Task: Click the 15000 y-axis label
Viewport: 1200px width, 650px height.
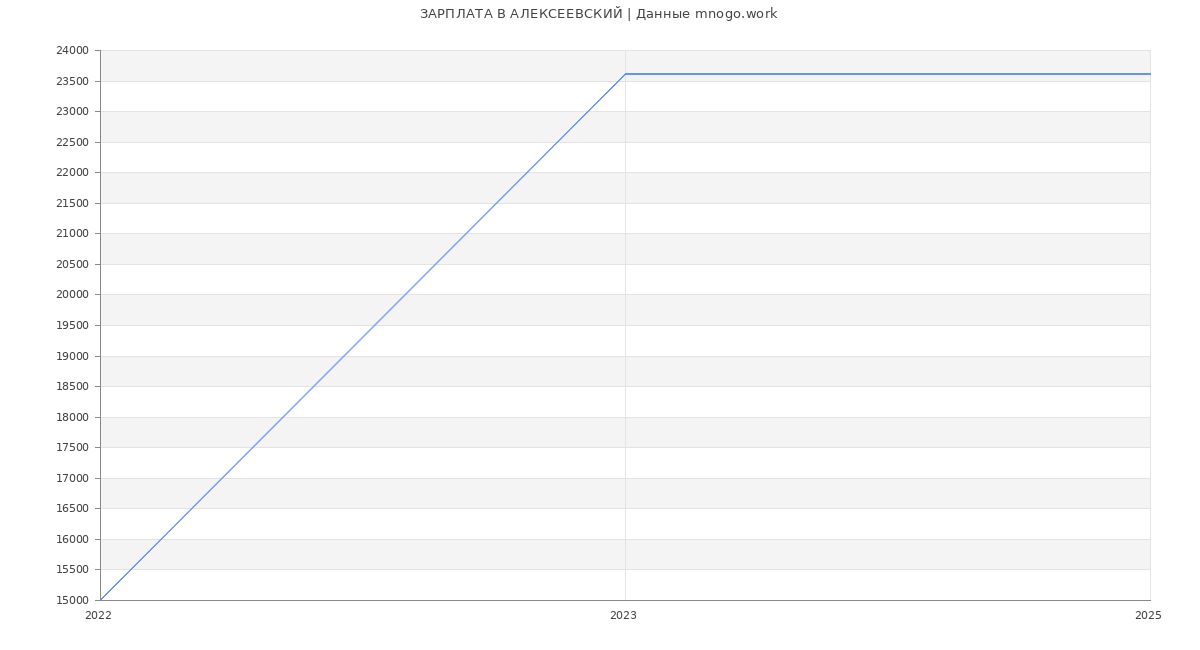Action: (72, 601)
